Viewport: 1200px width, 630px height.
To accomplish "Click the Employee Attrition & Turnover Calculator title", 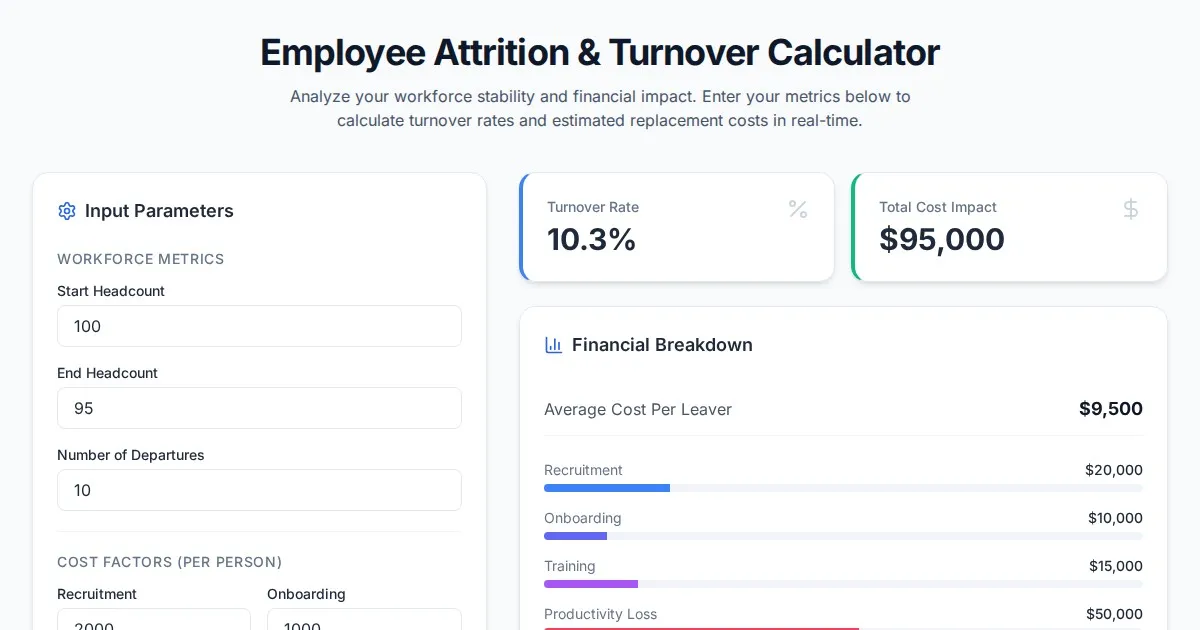I will (x=600, y=52).
